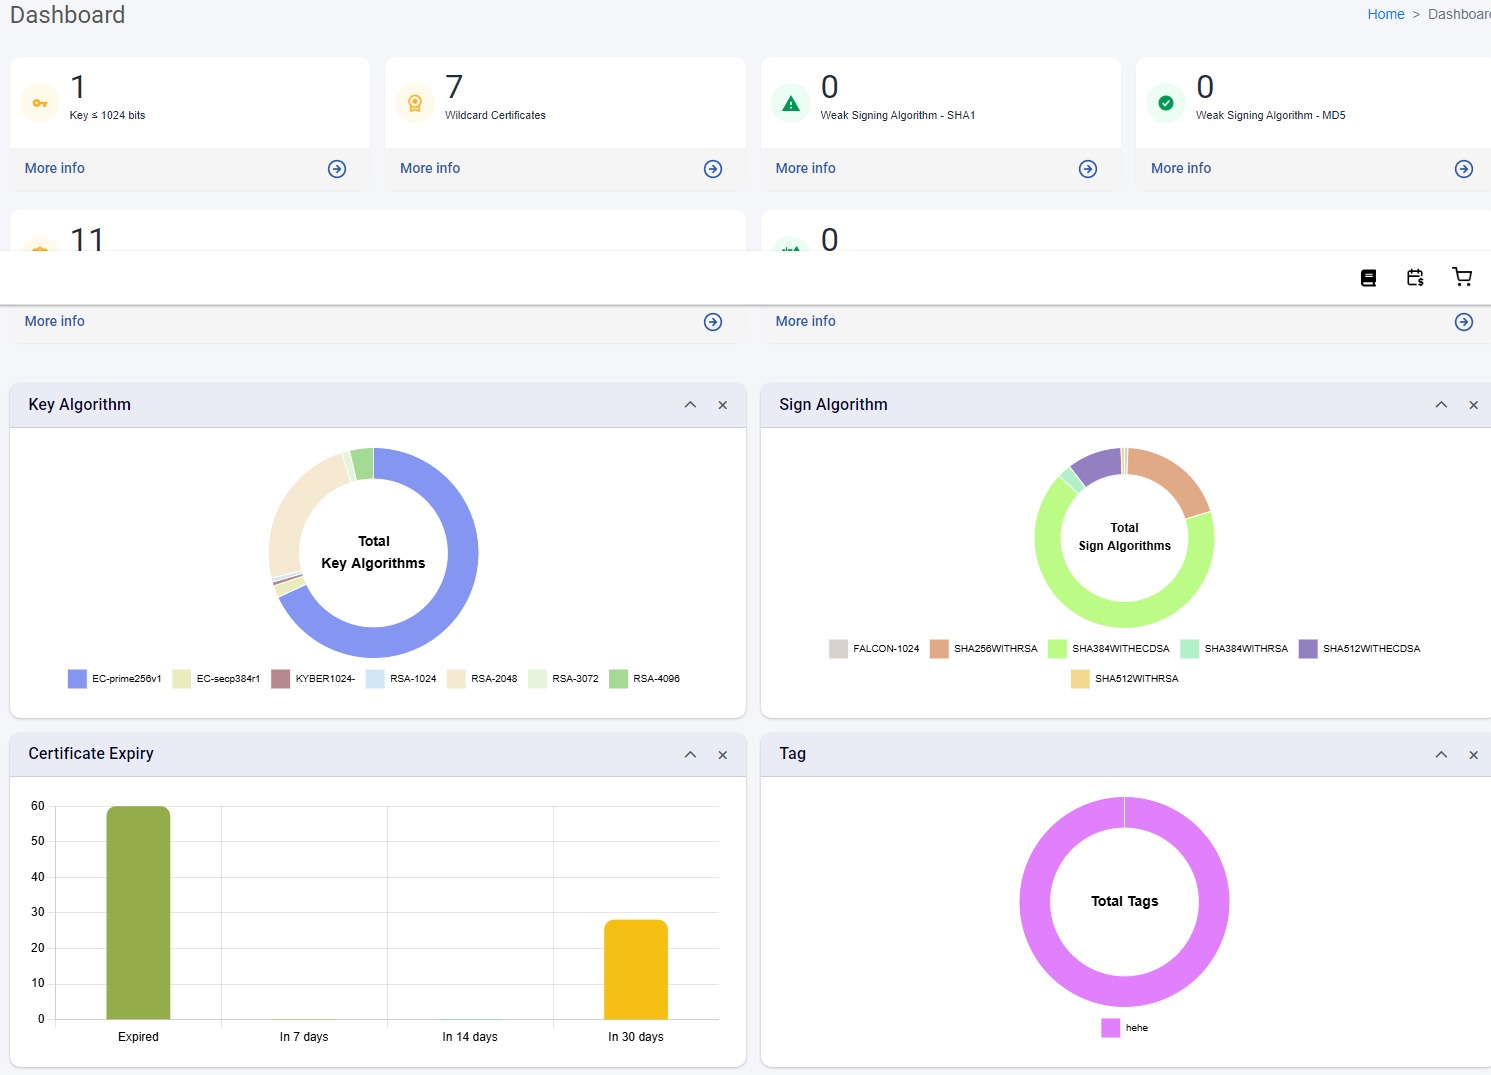The image size is (1491, 1075).
Task: Click More info under Weak Signing Algorithm MD5
Action: (1181, 168)
